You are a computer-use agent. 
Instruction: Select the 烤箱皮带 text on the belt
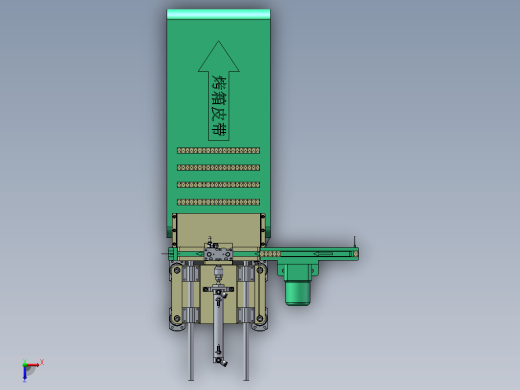(x=219, y=106)
